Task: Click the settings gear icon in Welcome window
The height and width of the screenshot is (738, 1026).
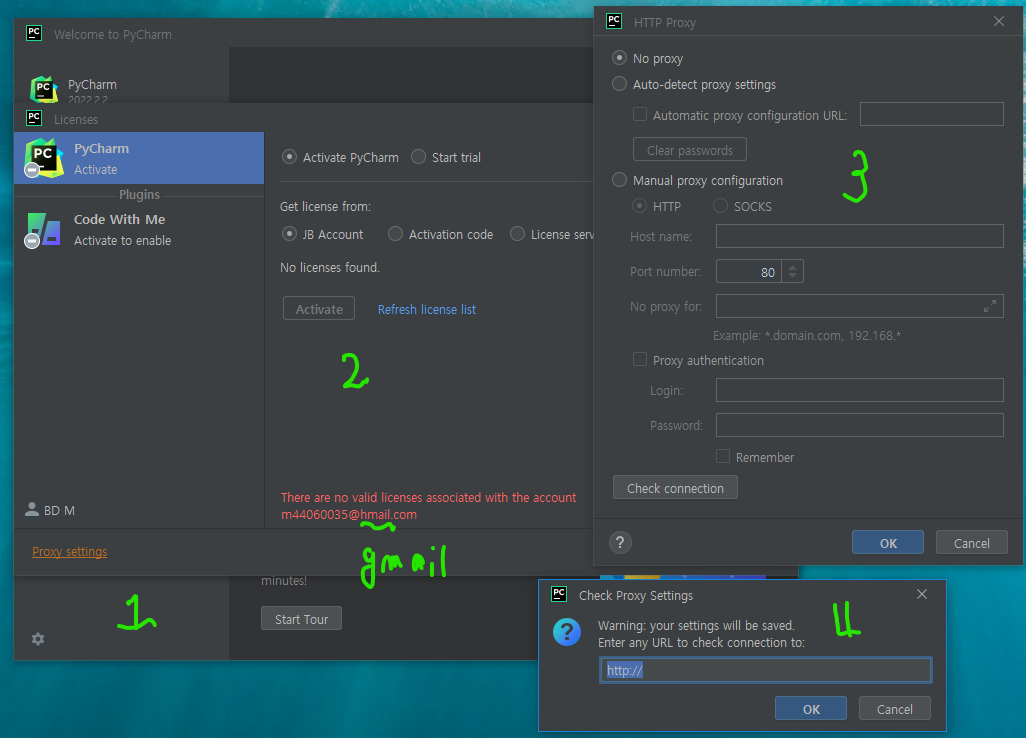Action: click(x=38, y=639)
